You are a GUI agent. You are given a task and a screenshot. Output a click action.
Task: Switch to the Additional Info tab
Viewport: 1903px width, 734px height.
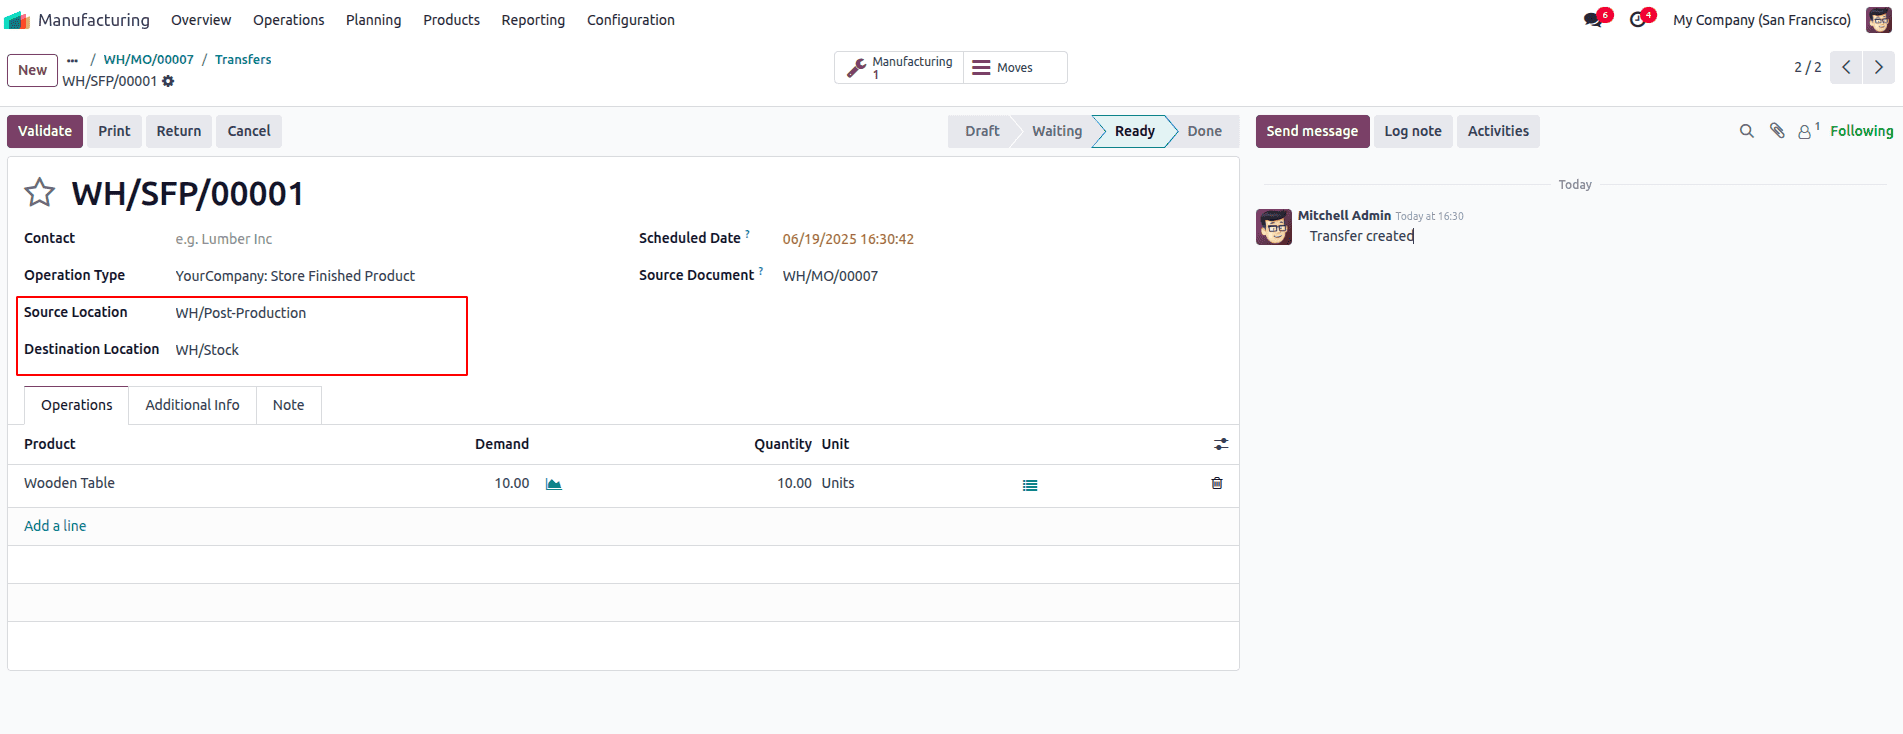[x=192, y=405]
